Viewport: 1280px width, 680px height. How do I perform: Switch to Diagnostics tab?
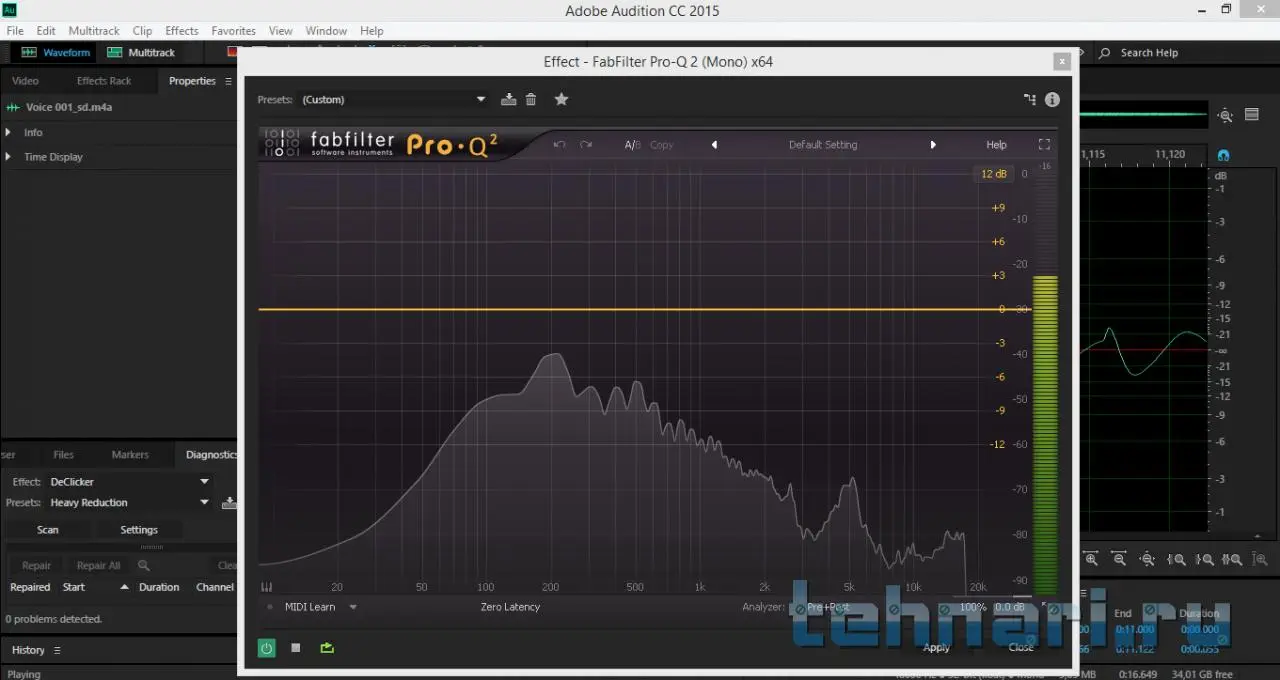coord(211,455)
